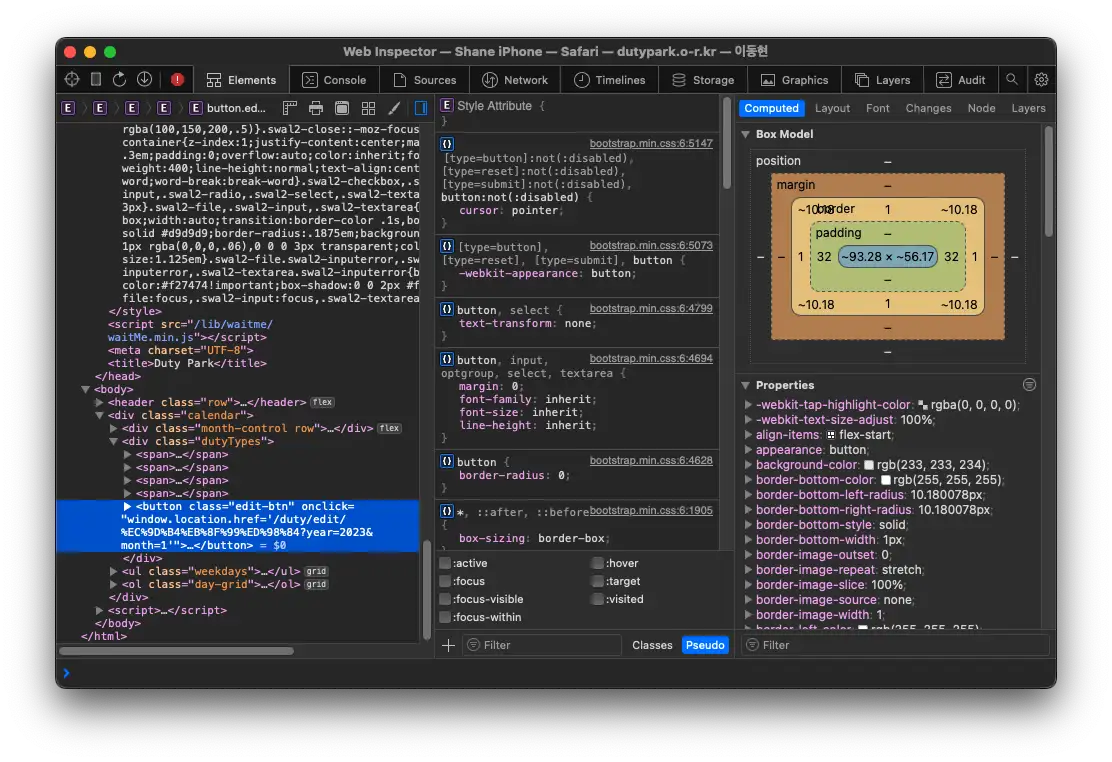Switch to the Timelines tab
The image size is (1112, 762).
(609, 79)
